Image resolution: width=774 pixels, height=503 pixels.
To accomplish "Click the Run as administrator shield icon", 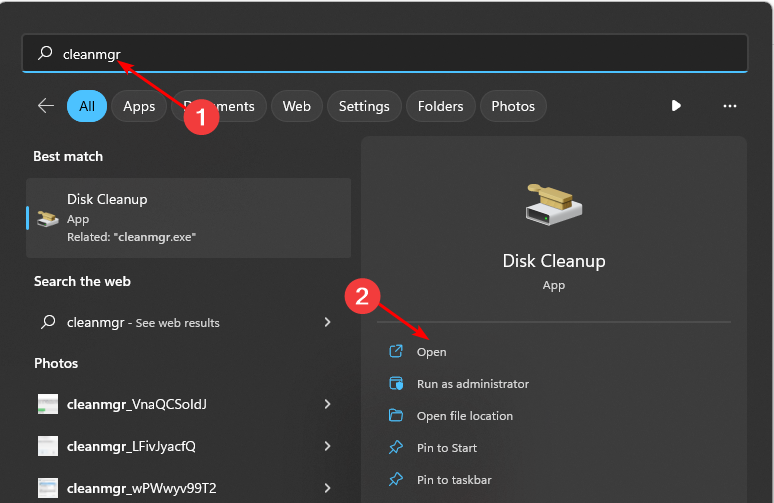I will [x=396, y=384].
